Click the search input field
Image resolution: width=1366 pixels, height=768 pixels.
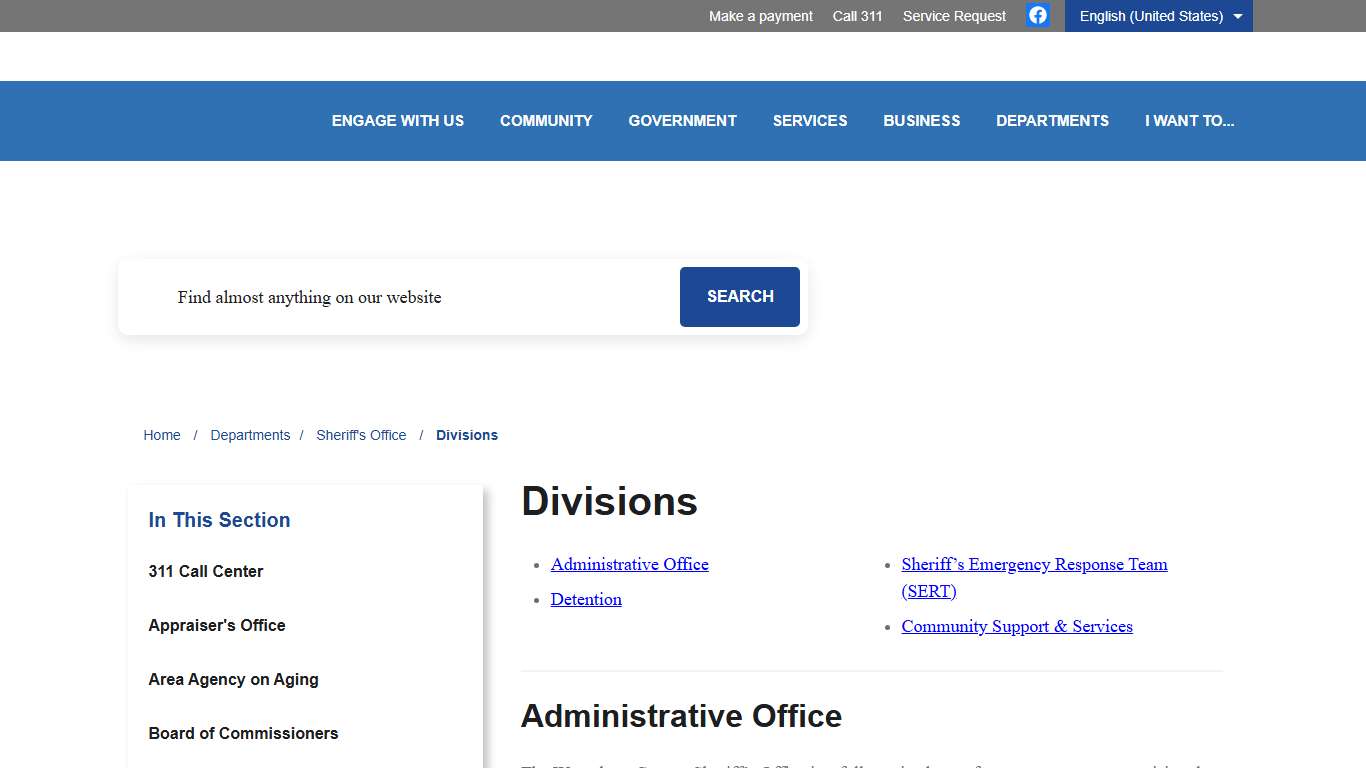click(400, 297)
